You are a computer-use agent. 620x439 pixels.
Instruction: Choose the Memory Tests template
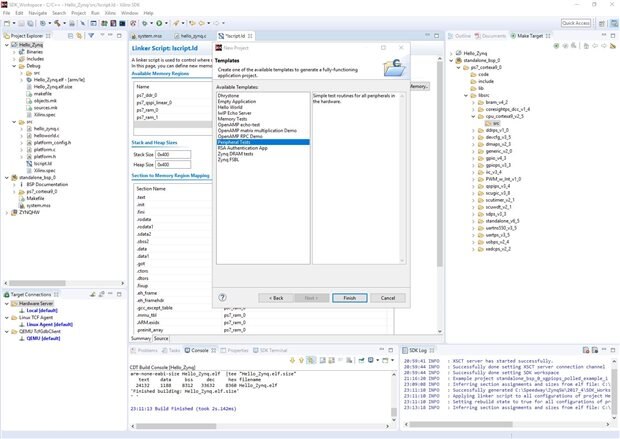(x=232, y=118)
